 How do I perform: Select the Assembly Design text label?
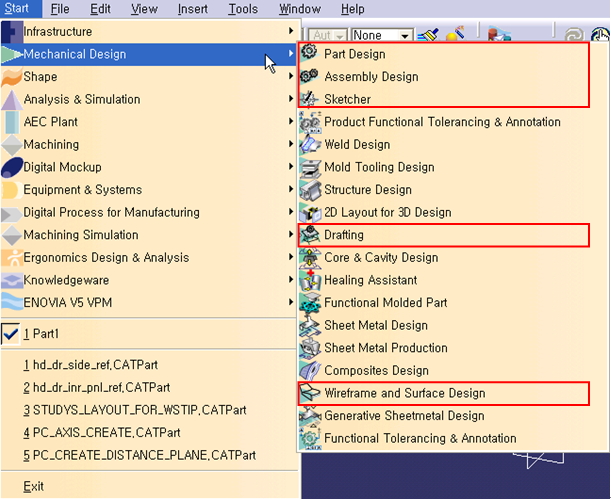tap(371, 76)
